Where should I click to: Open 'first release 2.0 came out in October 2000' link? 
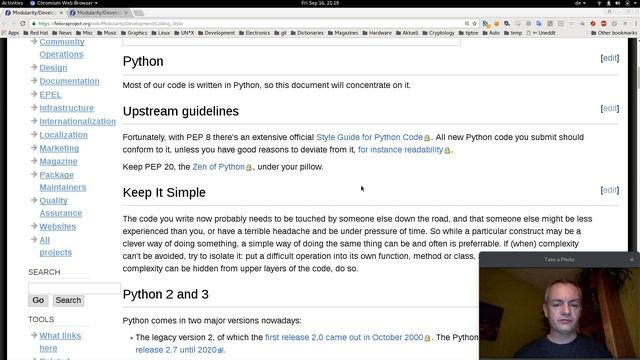[344, 337]
